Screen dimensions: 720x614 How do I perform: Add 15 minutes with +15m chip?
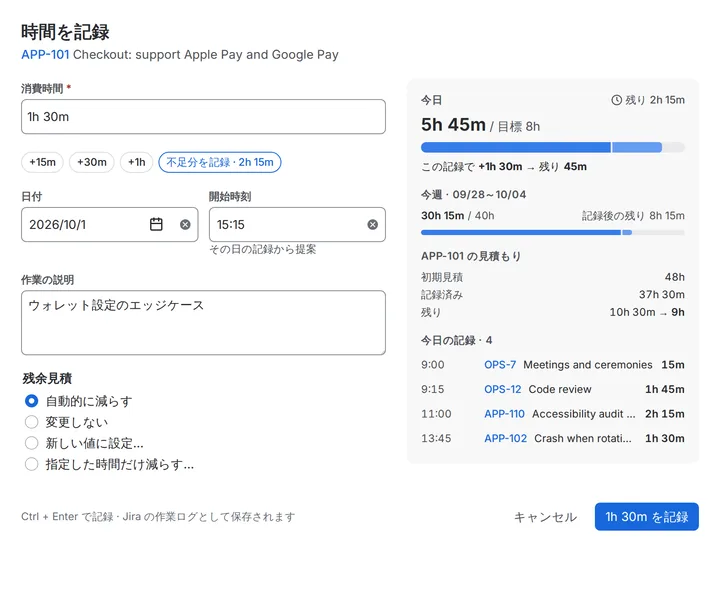click(42, 162)
